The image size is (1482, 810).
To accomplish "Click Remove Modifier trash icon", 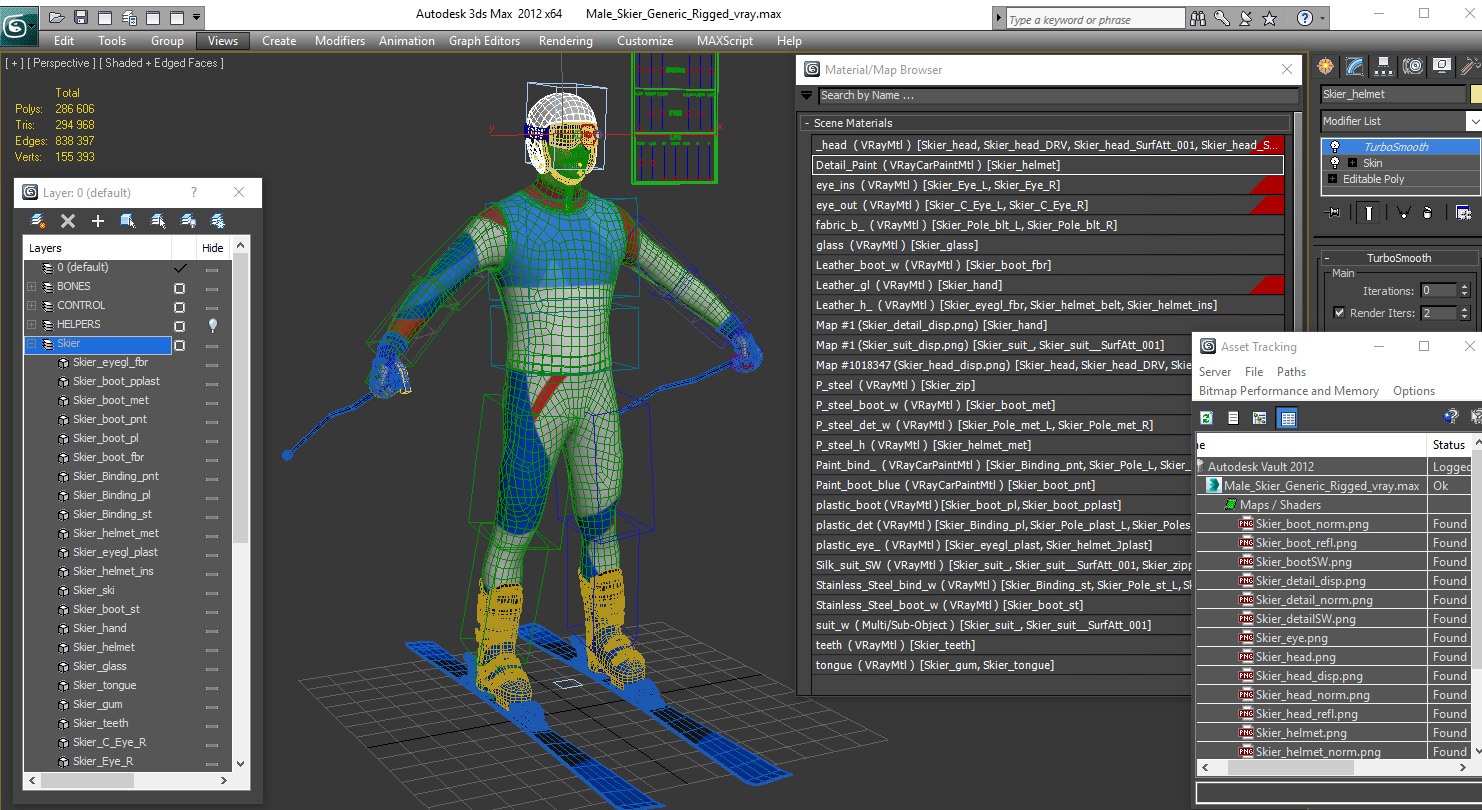I will click(x=1428, y=212).
